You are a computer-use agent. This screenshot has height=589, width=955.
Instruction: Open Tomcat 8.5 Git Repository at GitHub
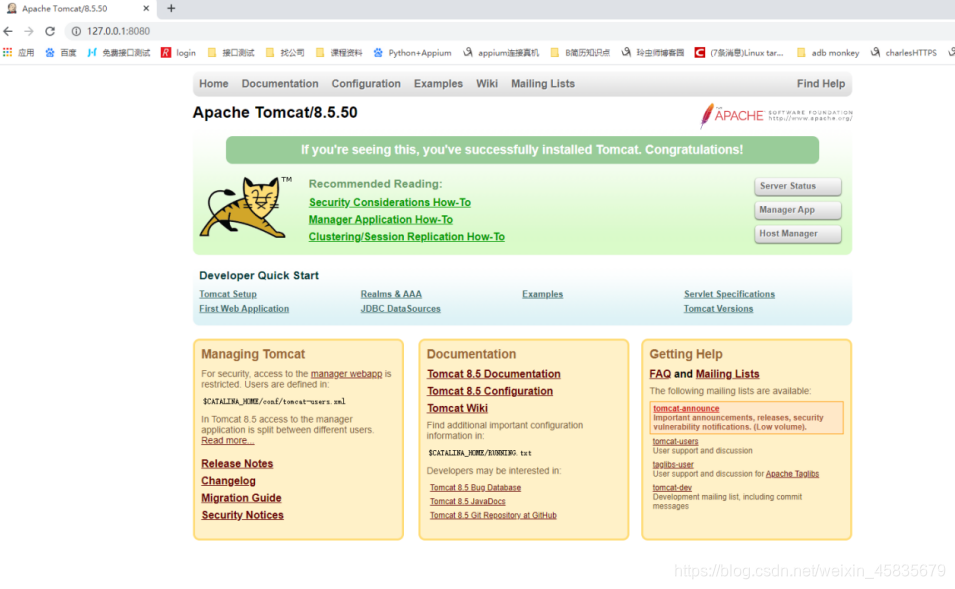493,515
